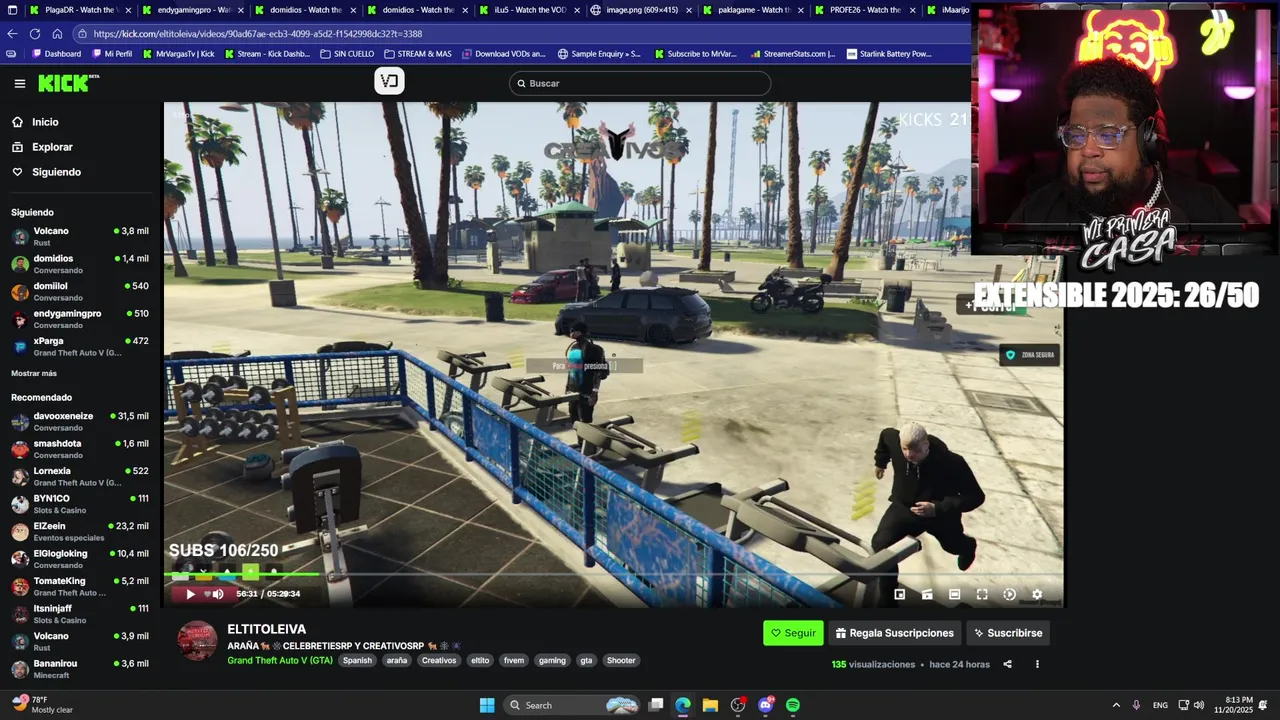Enter fullscreen video mode
This screenshot has width=1280, height=720.
point(982,594)
